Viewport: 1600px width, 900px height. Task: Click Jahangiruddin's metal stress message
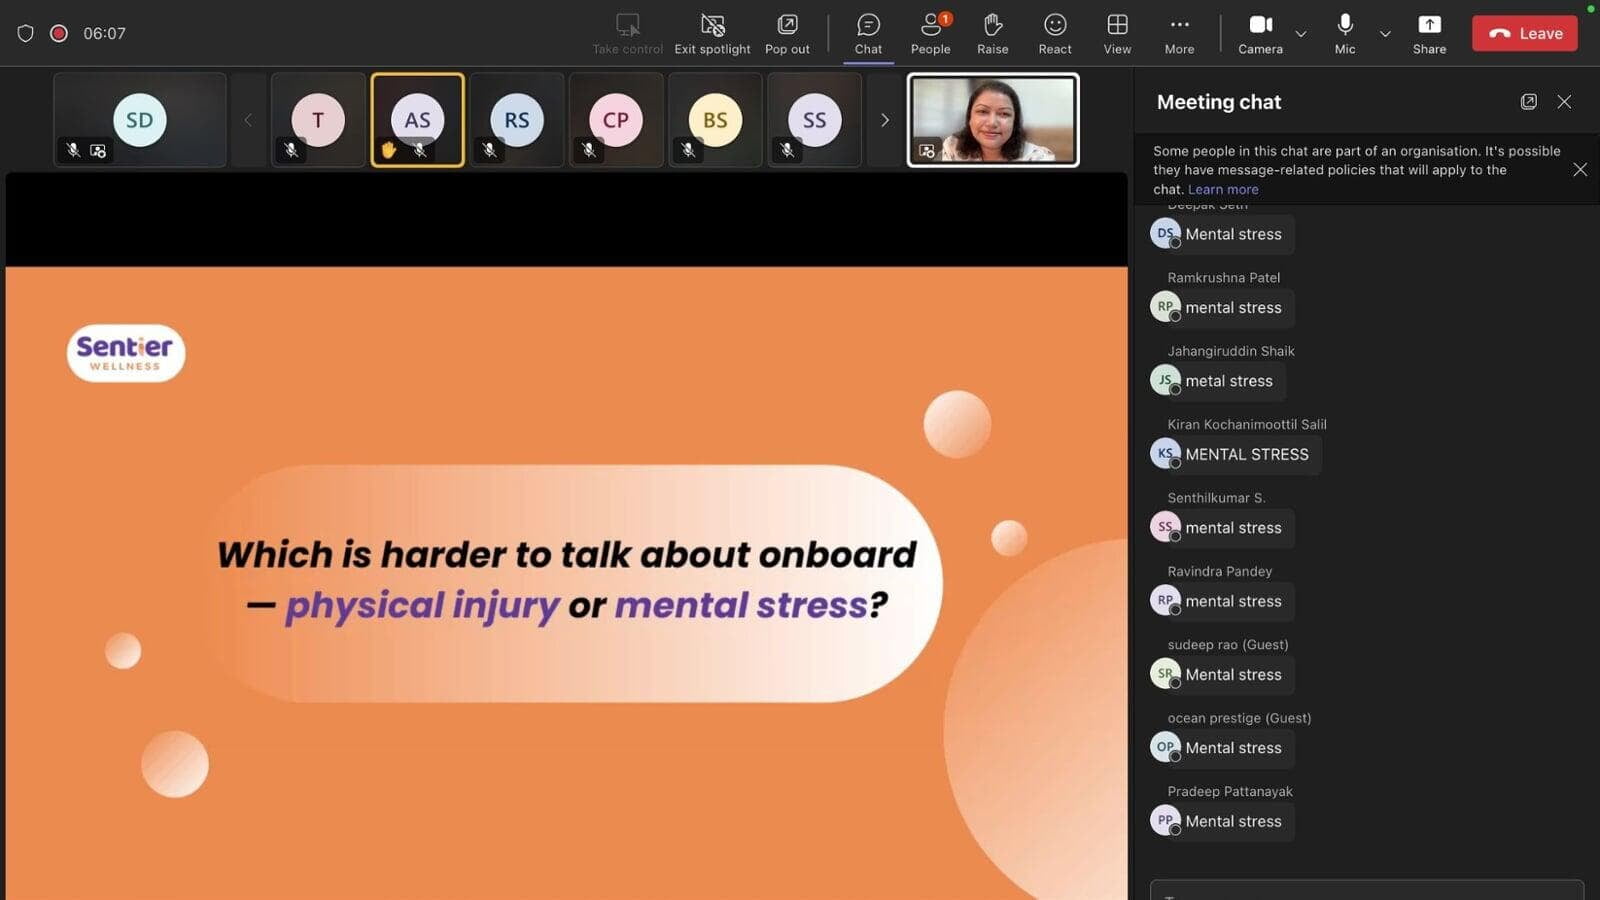click(x=1229, y=381)
